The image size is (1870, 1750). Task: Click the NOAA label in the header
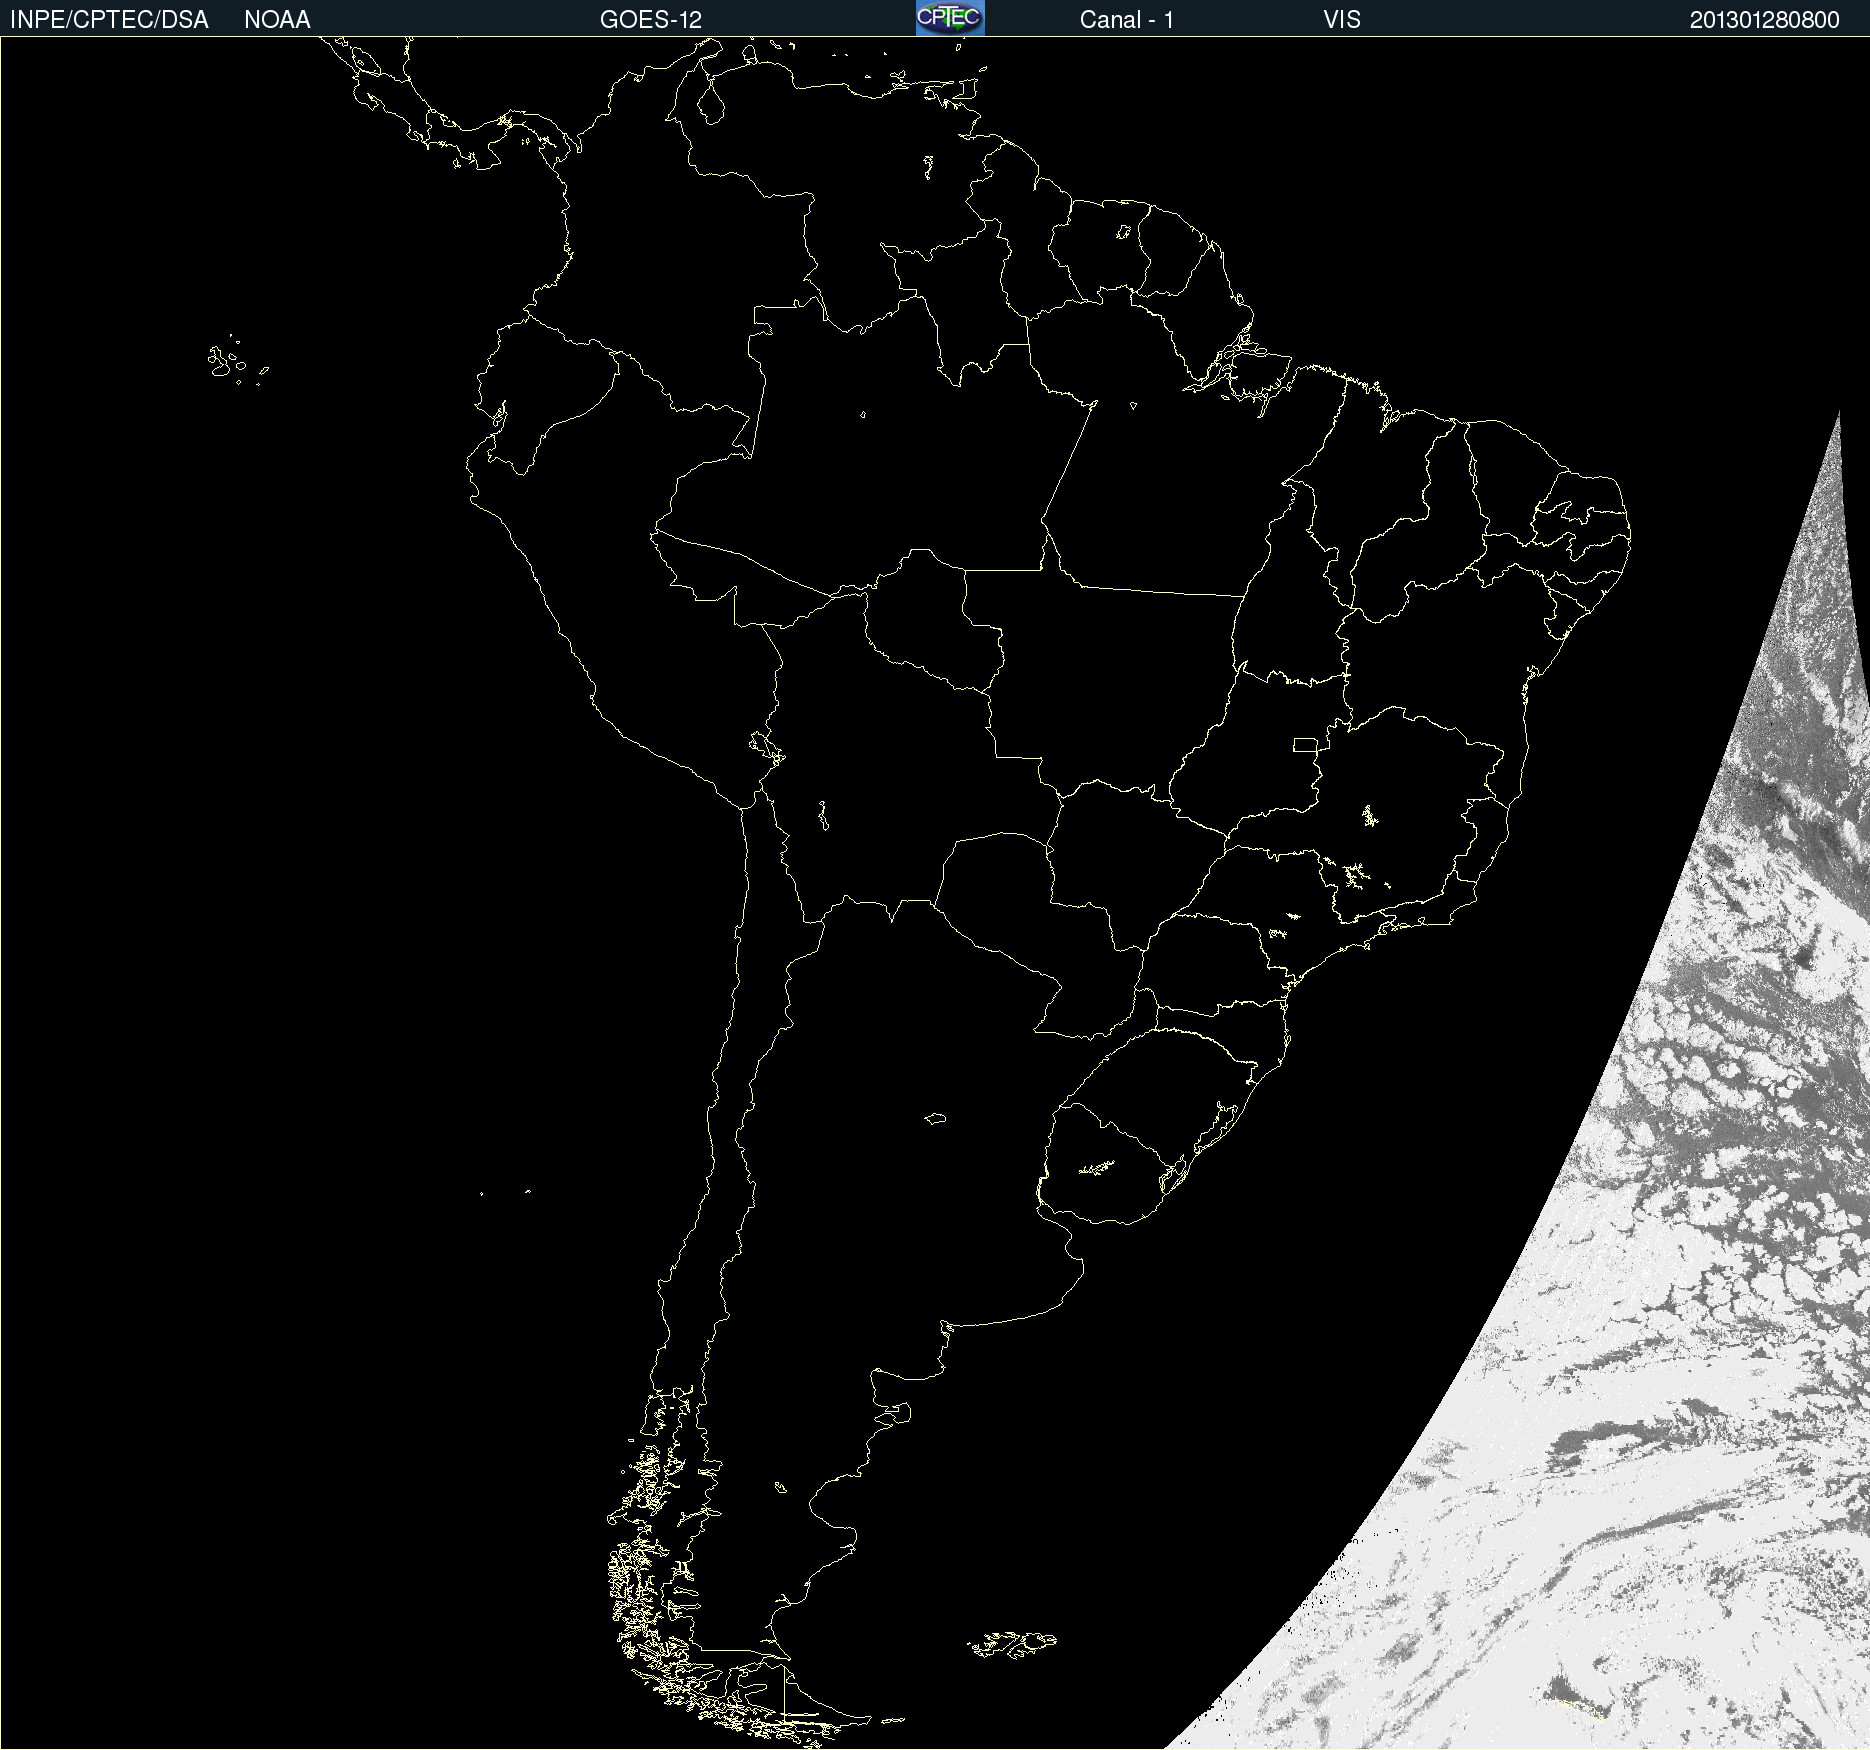pos(277,20)
